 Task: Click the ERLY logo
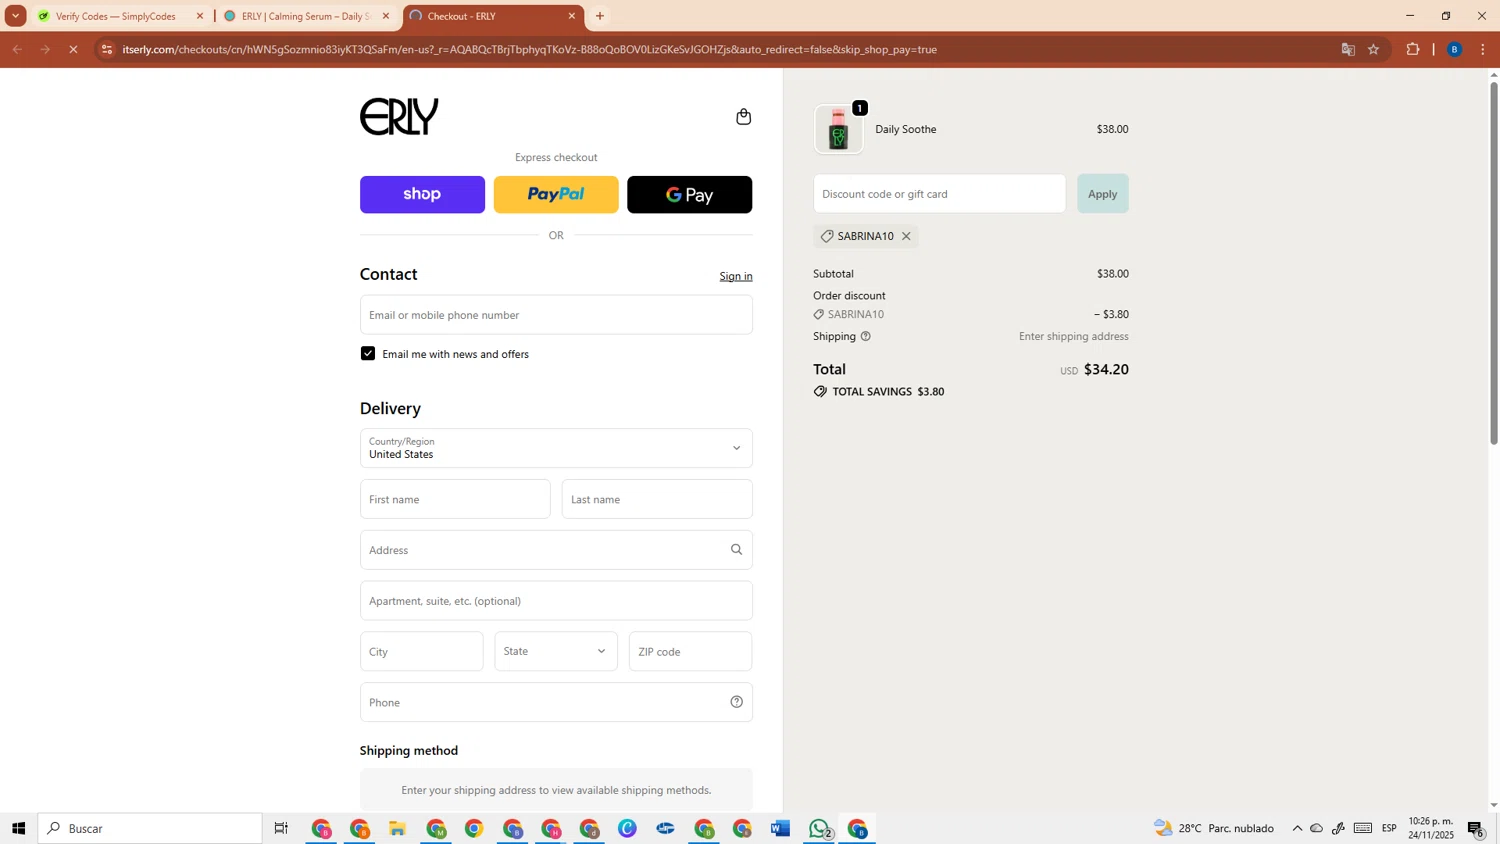[399, 117]
